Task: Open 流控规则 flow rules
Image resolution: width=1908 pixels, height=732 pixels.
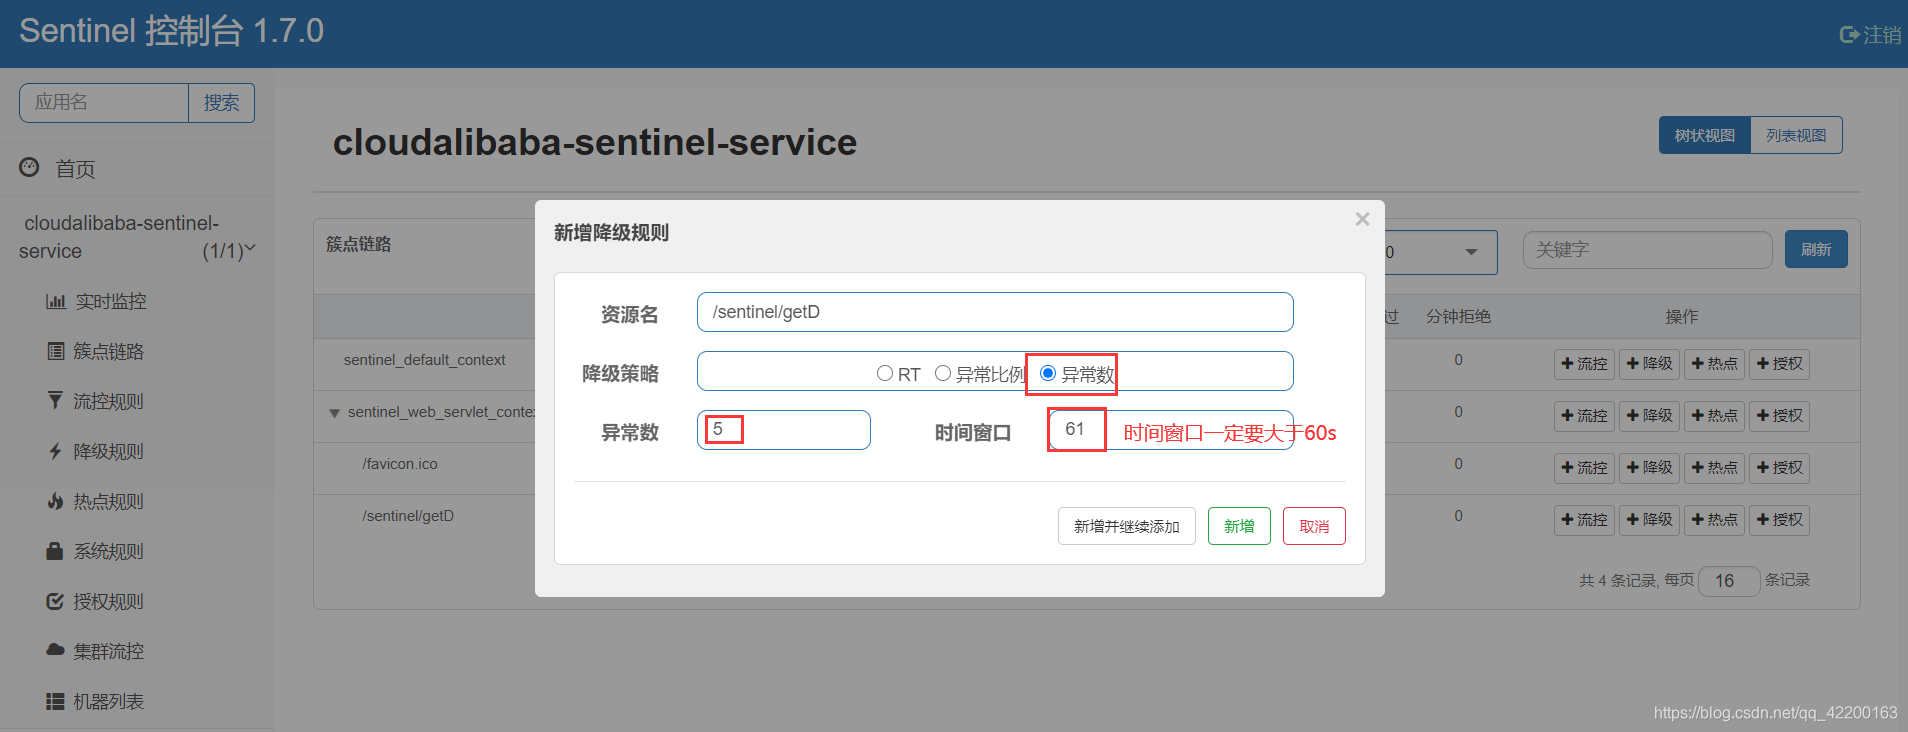Action: [x=96, y=401]
